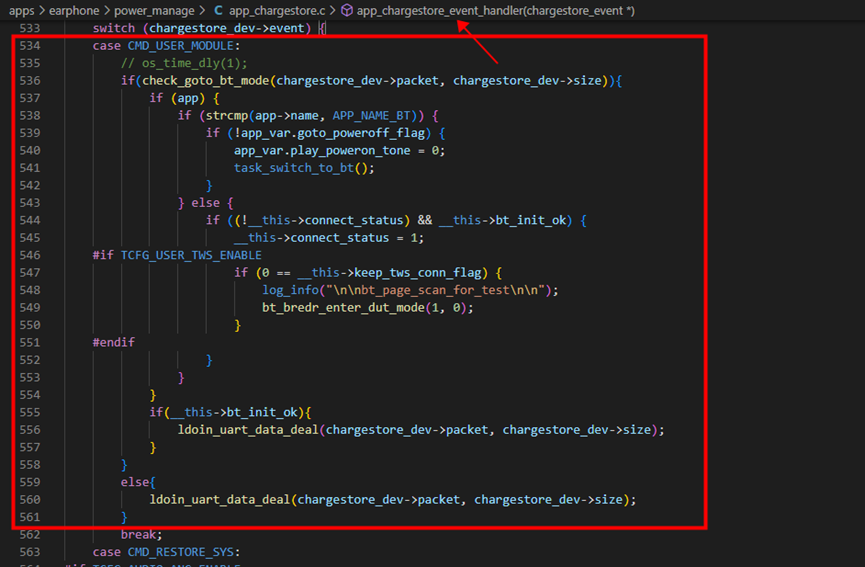Open the 'earphone' breadcrumb segment
Screen dimensions: 865x567
point(74,10)
